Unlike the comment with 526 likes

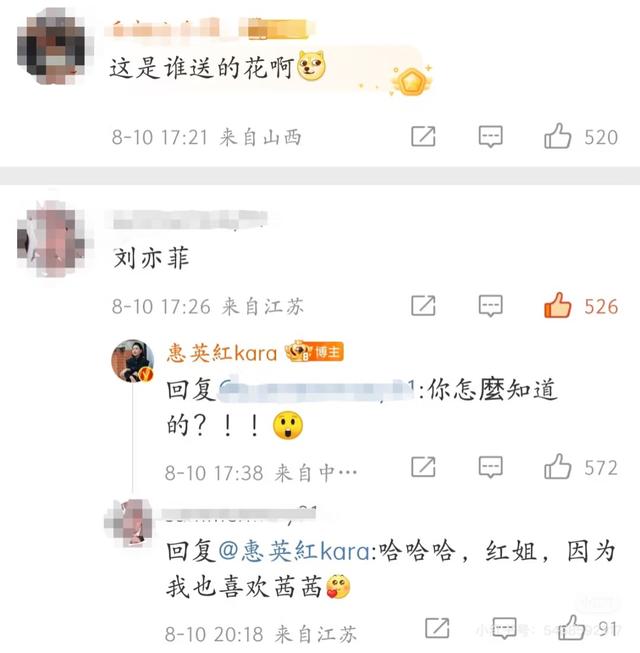pos(557,305)
